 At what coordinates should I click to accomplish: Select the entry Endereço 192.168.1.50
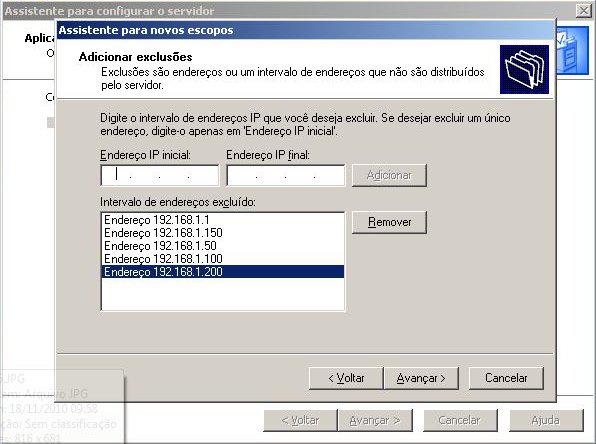(x=223, y=246)
